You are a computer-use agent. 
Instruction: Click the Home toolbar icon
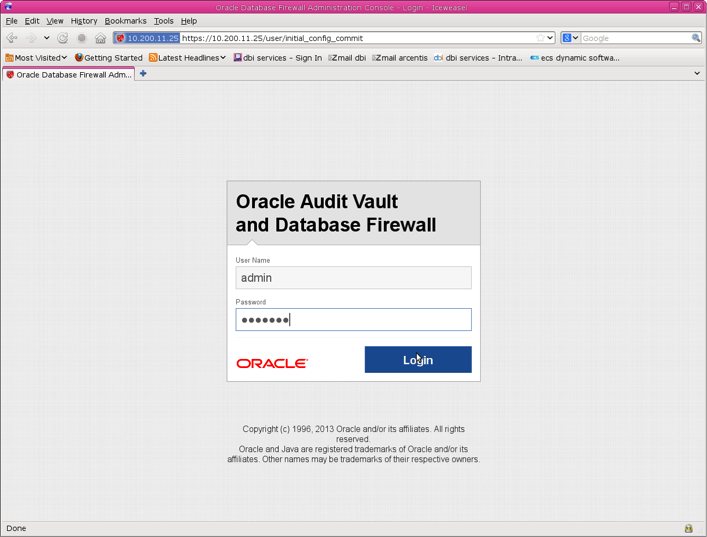pos(100,38)
